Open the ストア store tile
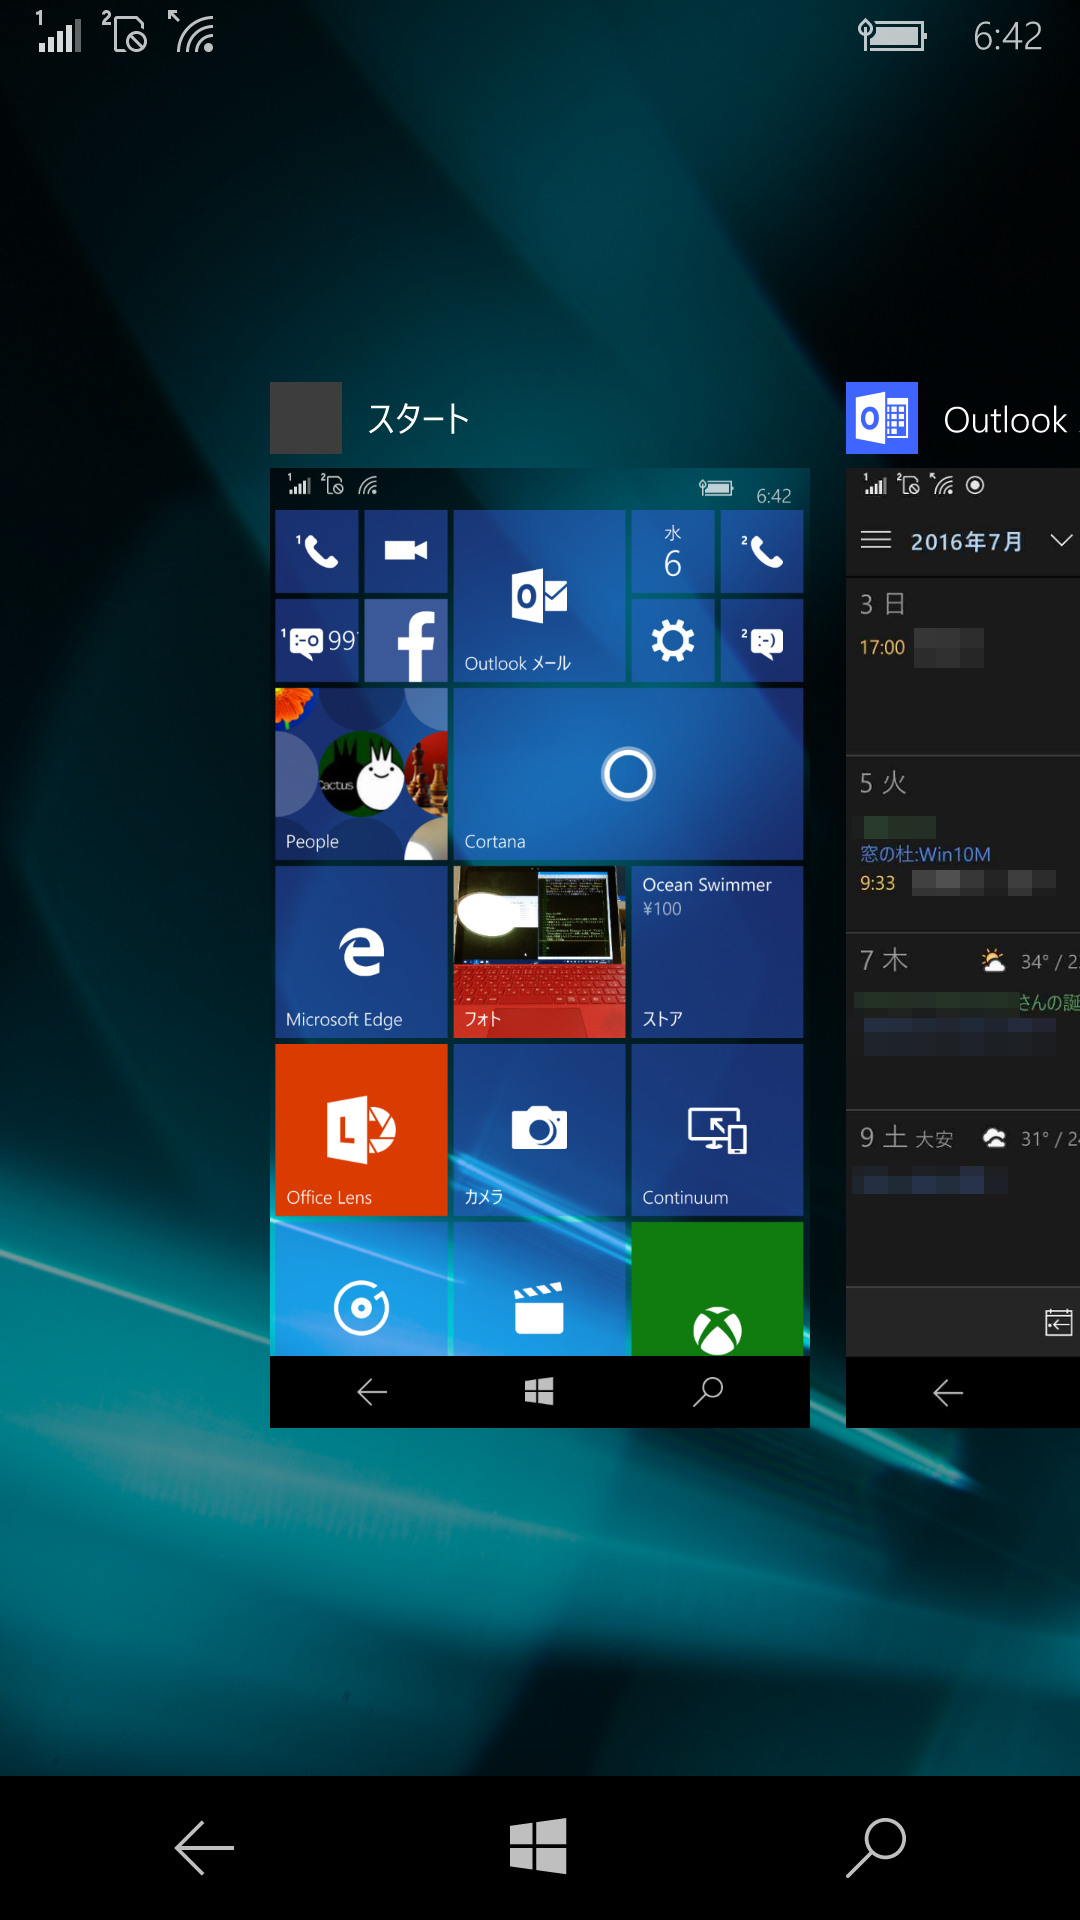This screenshot has height=1920, width=1080. [x=717, y=952]
